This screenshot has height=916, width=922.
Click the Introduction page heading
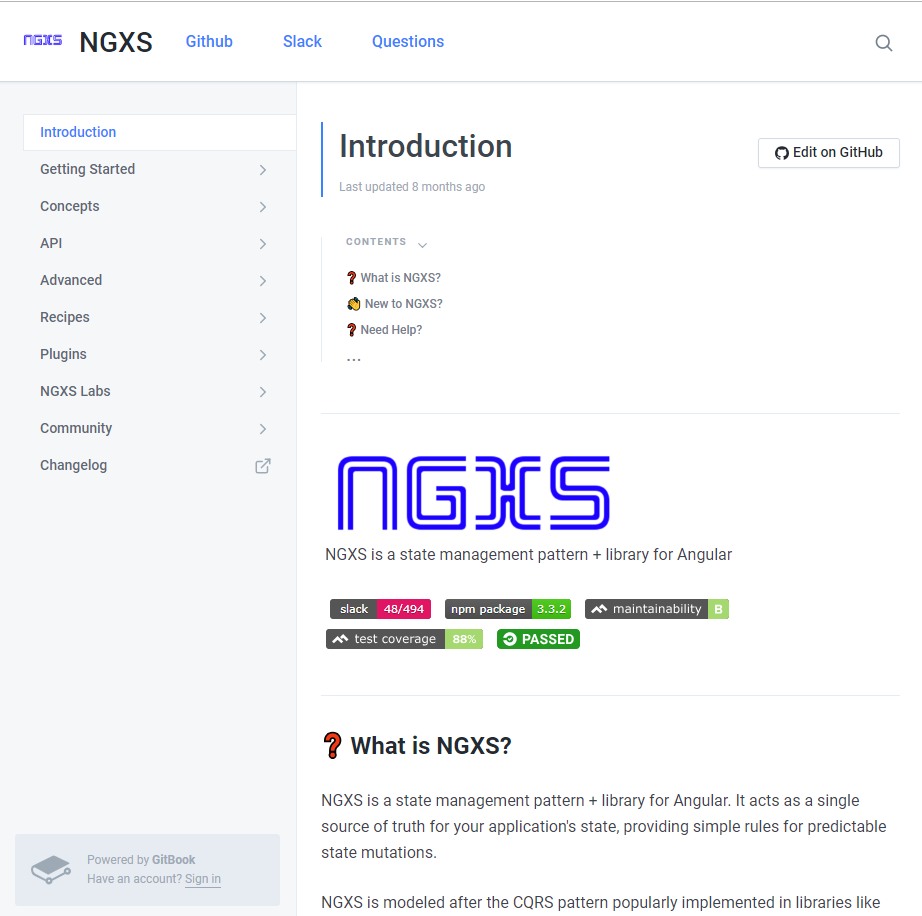pyautogui.click(x=426, y=146)
